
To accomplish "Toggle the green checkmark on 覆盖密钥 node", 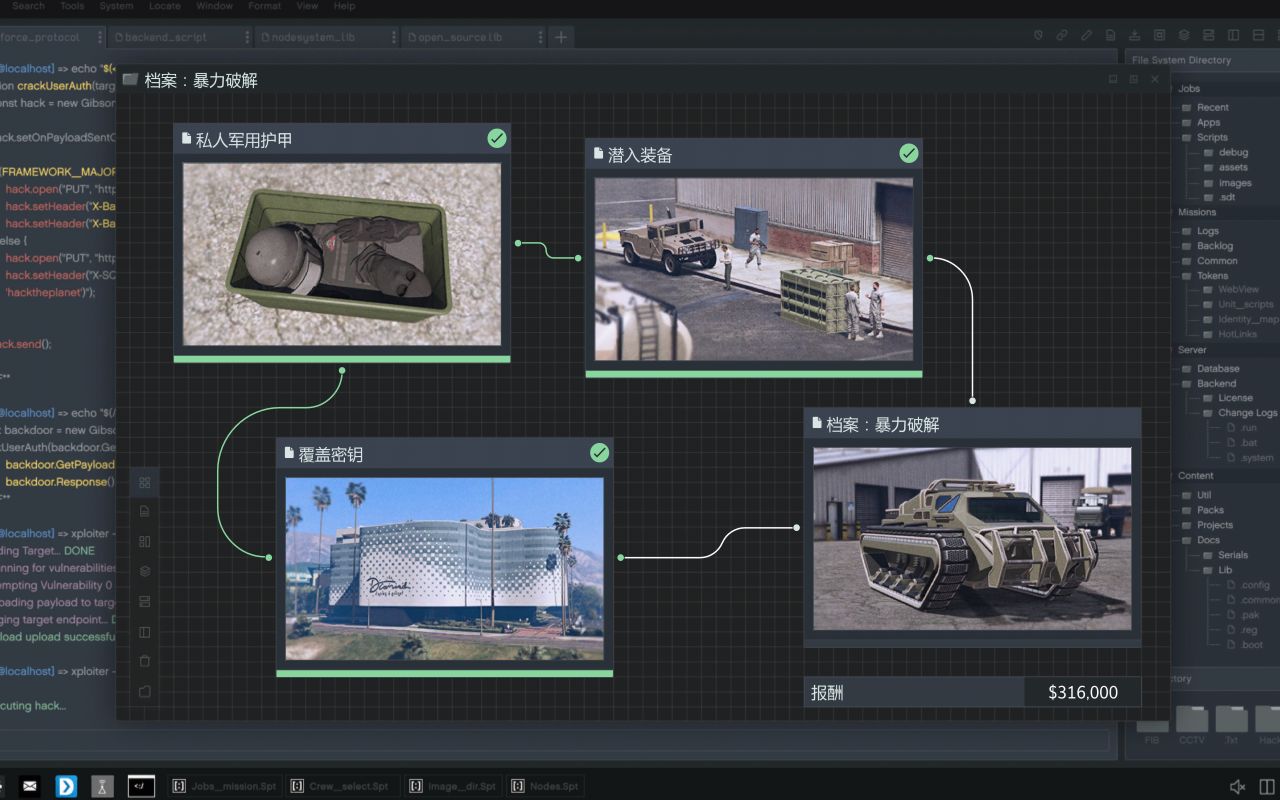I will pos(600,452).
